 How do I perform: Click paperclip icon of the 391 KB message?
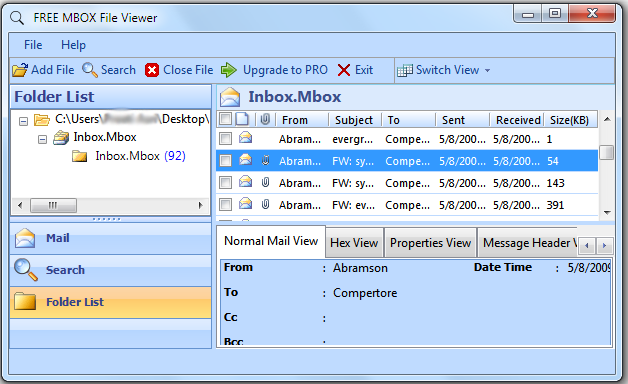(x=265, y=205)
